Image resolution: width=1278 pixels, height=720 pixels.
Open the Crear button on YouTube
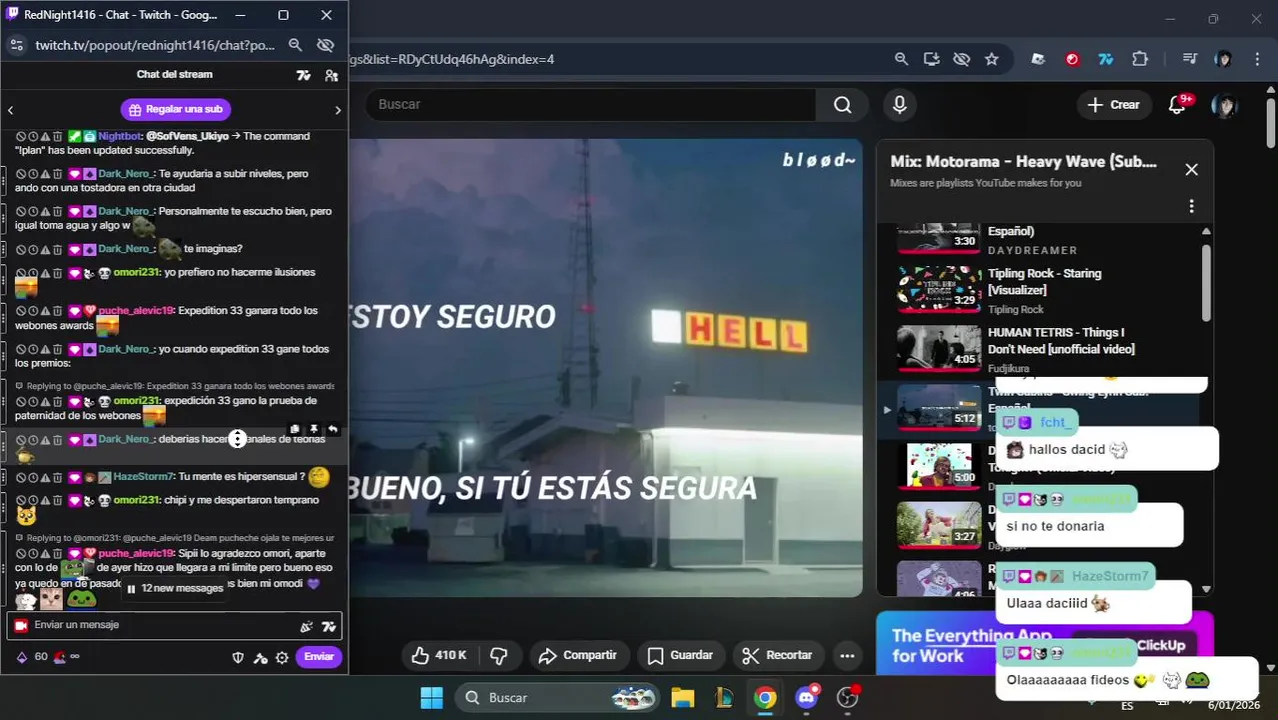click(x=1113, y=105)
